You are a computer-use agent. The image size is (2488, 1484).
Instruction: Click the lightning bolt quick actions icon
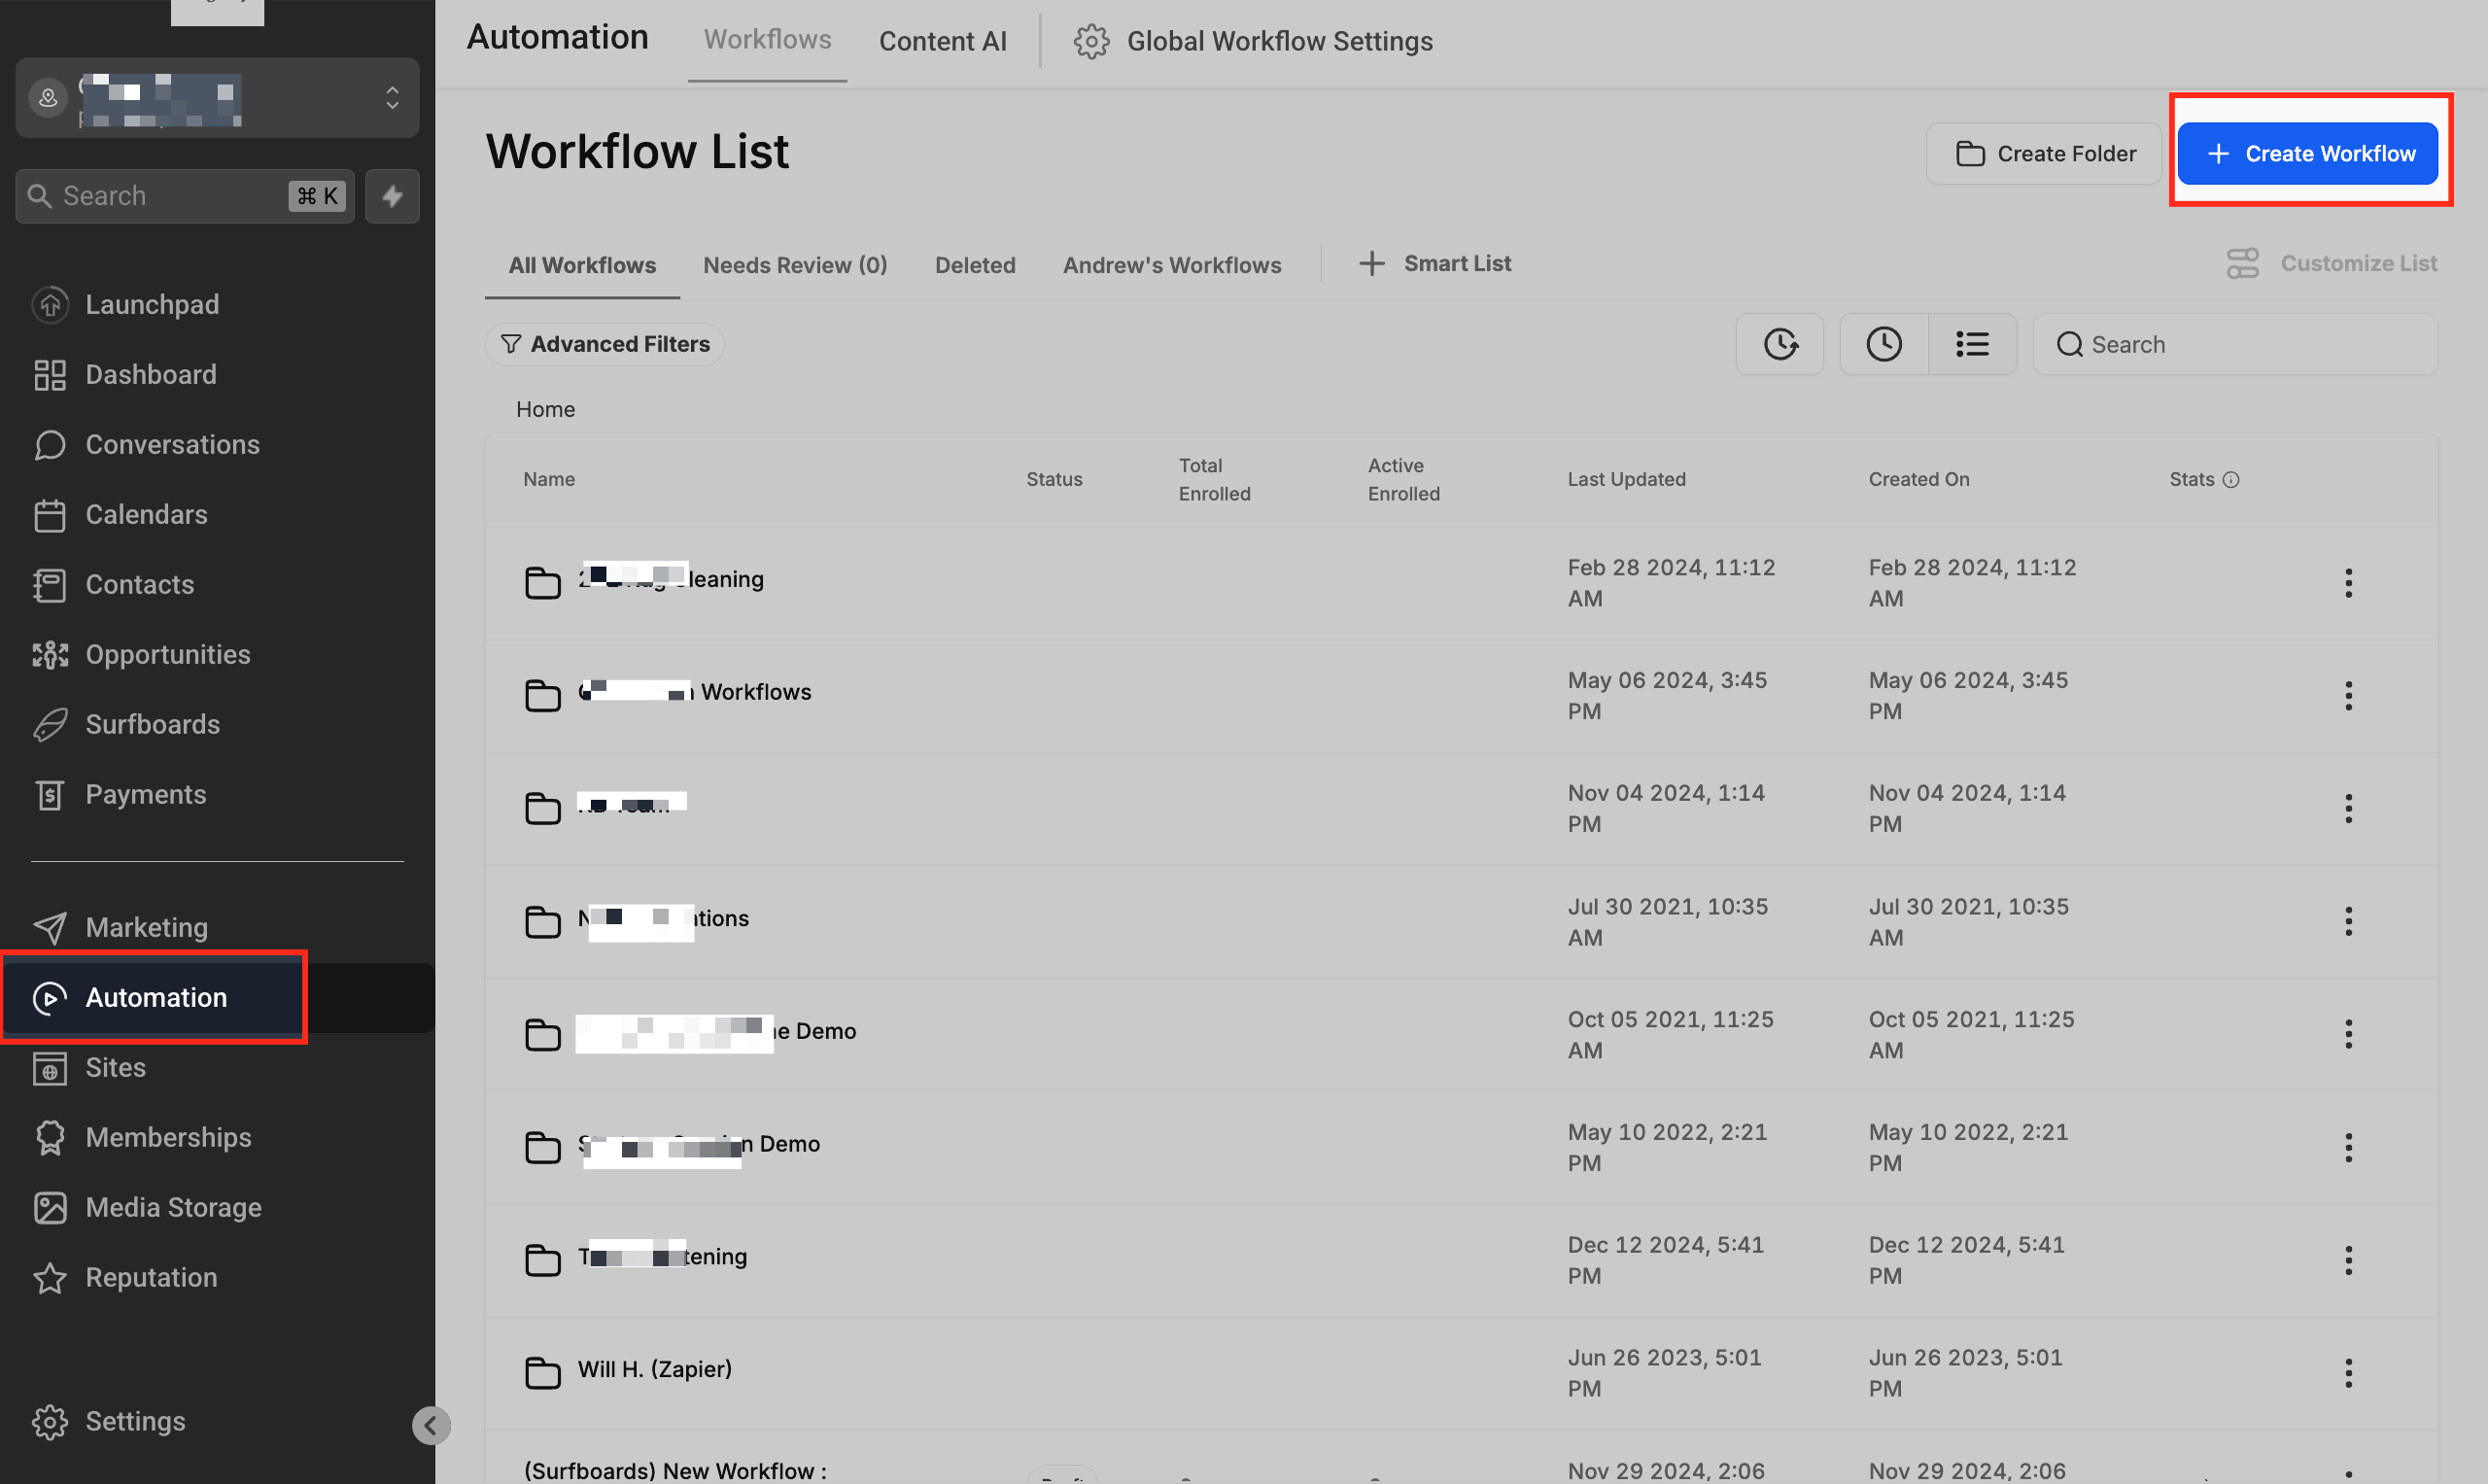click(x=392, y=196)
